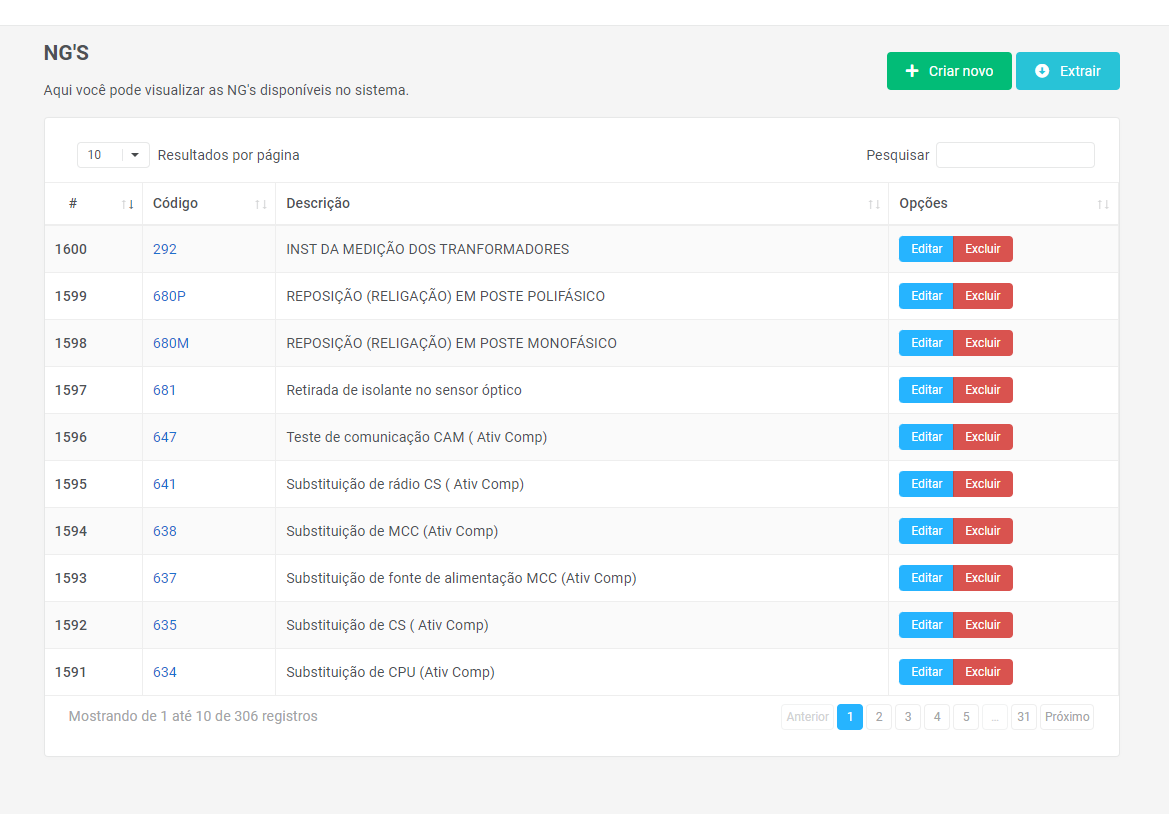Image resolution: width=1169 pixels, height=814 pixels.
Task: Click sort arrows in Opções column
Action: [x=1102, y=204]
